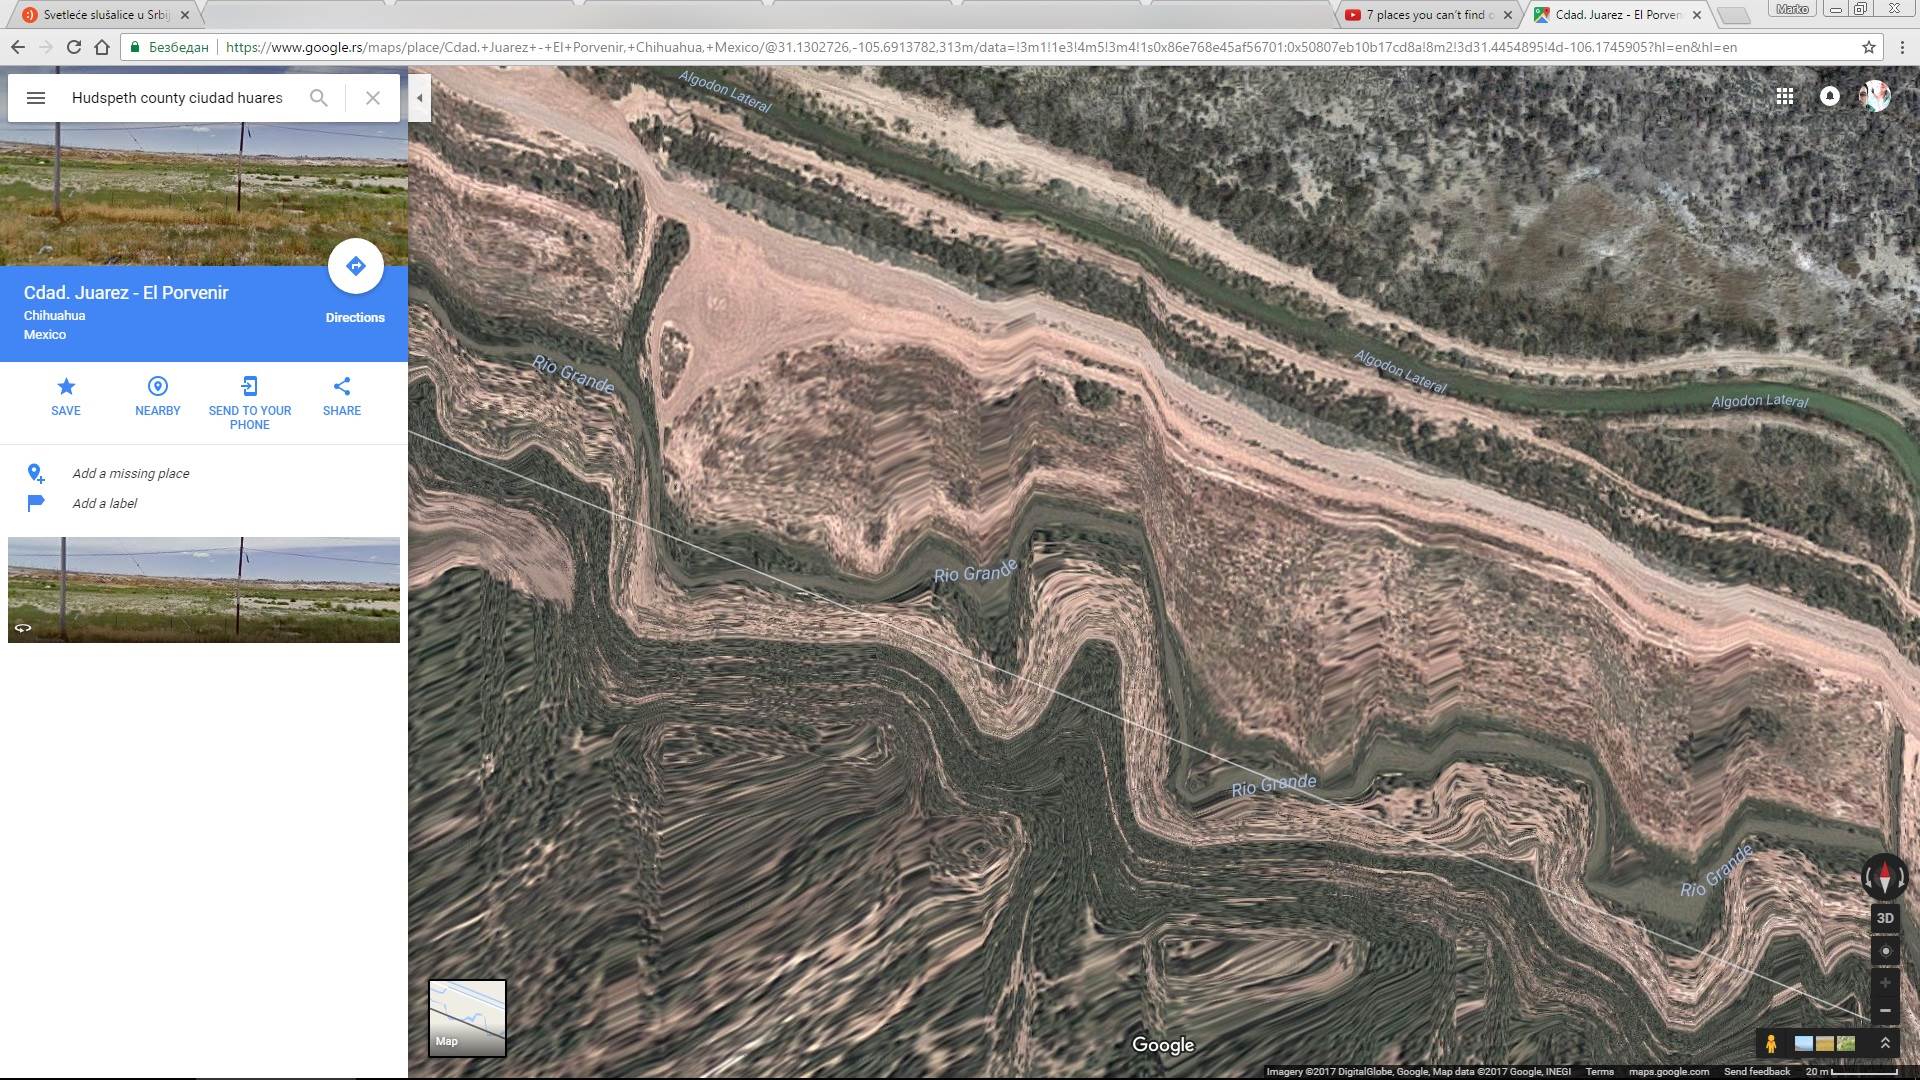Zoom out with the minus button
The width and height of the screenshot is (1920, 1080).
coord(1885,1011)
